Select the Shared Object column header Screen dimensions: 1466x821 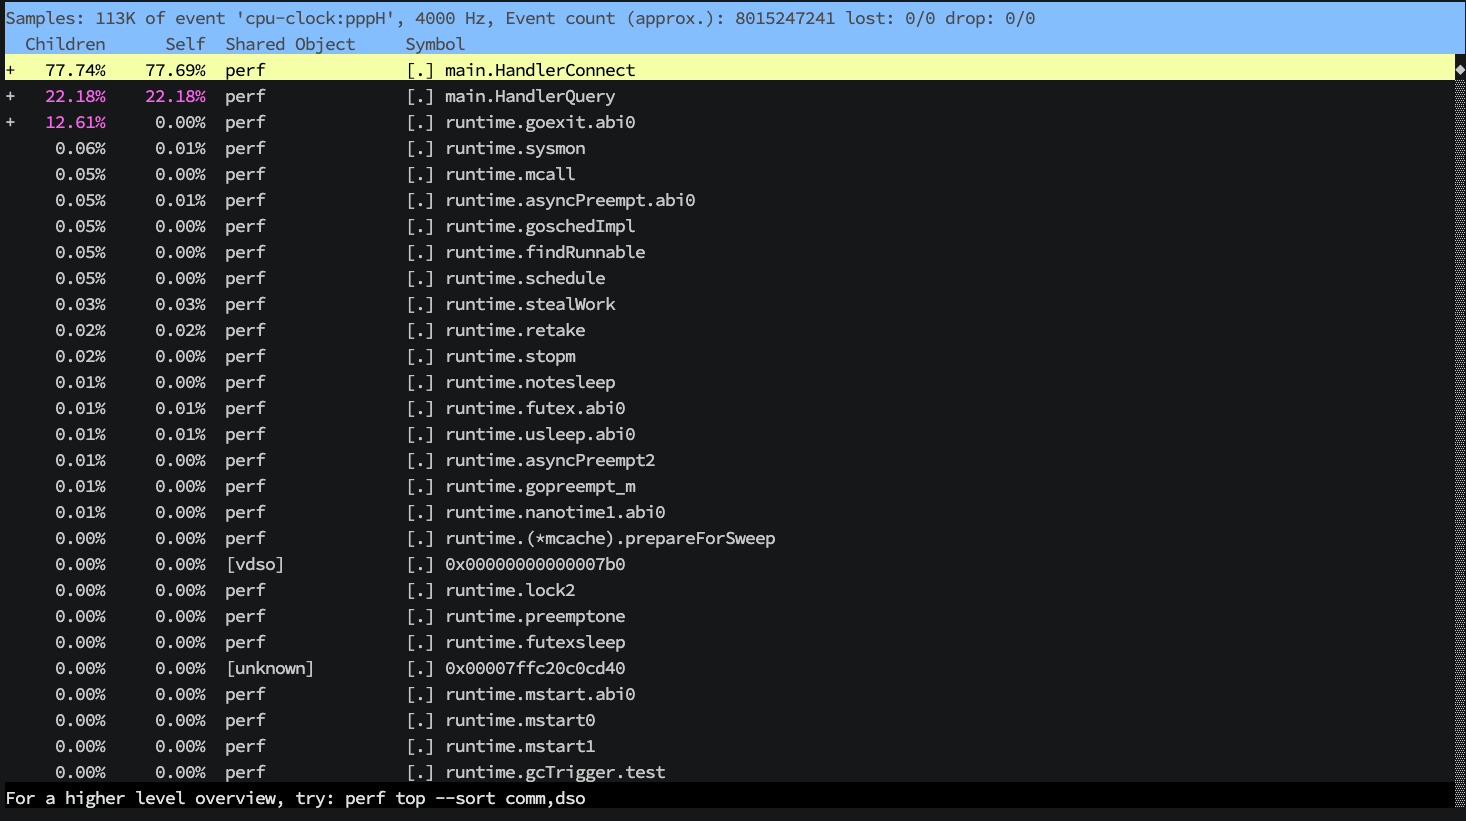(290, 44)
